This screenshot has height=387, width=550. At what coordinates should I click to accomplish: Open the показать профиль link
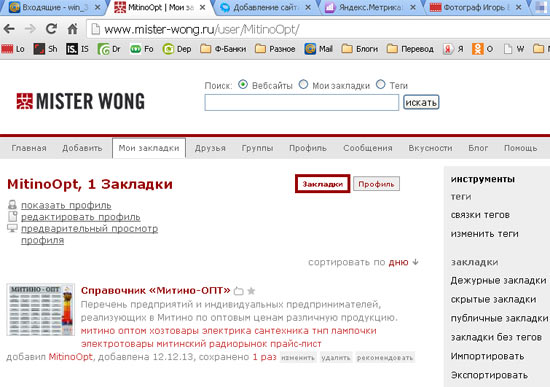coord(66,205)
